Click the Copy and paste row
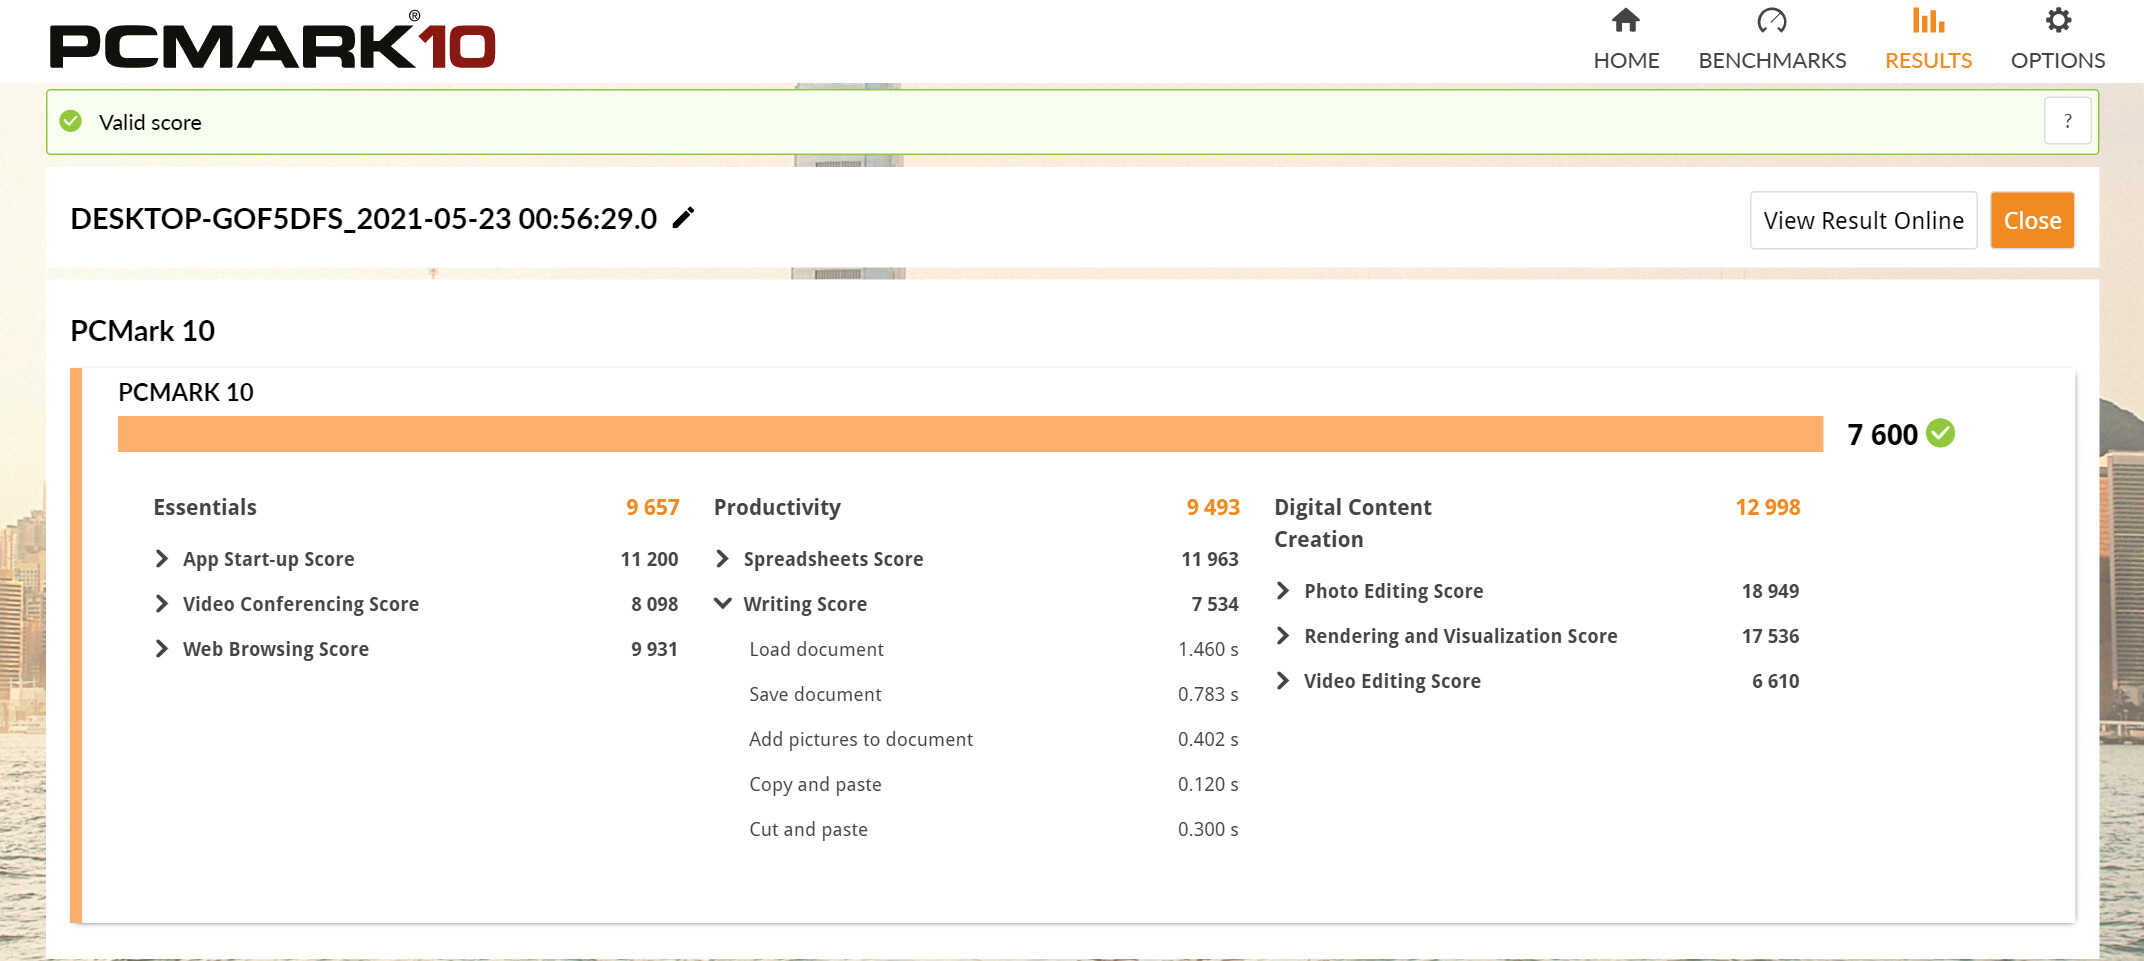This screenshot has height=961, width=2144. click(x=994, y=784)
